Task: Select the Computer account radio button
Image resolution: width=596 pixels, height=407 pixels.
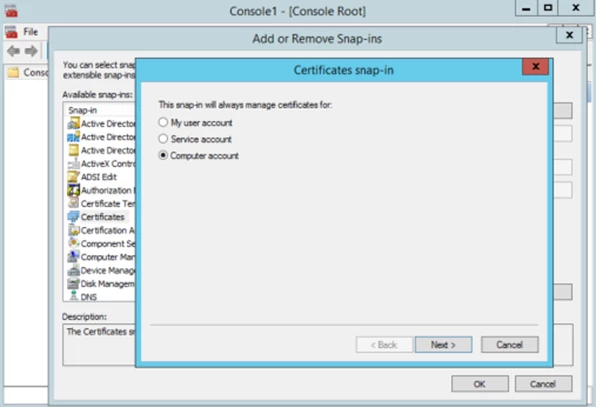Action: [x=163, y=155]
